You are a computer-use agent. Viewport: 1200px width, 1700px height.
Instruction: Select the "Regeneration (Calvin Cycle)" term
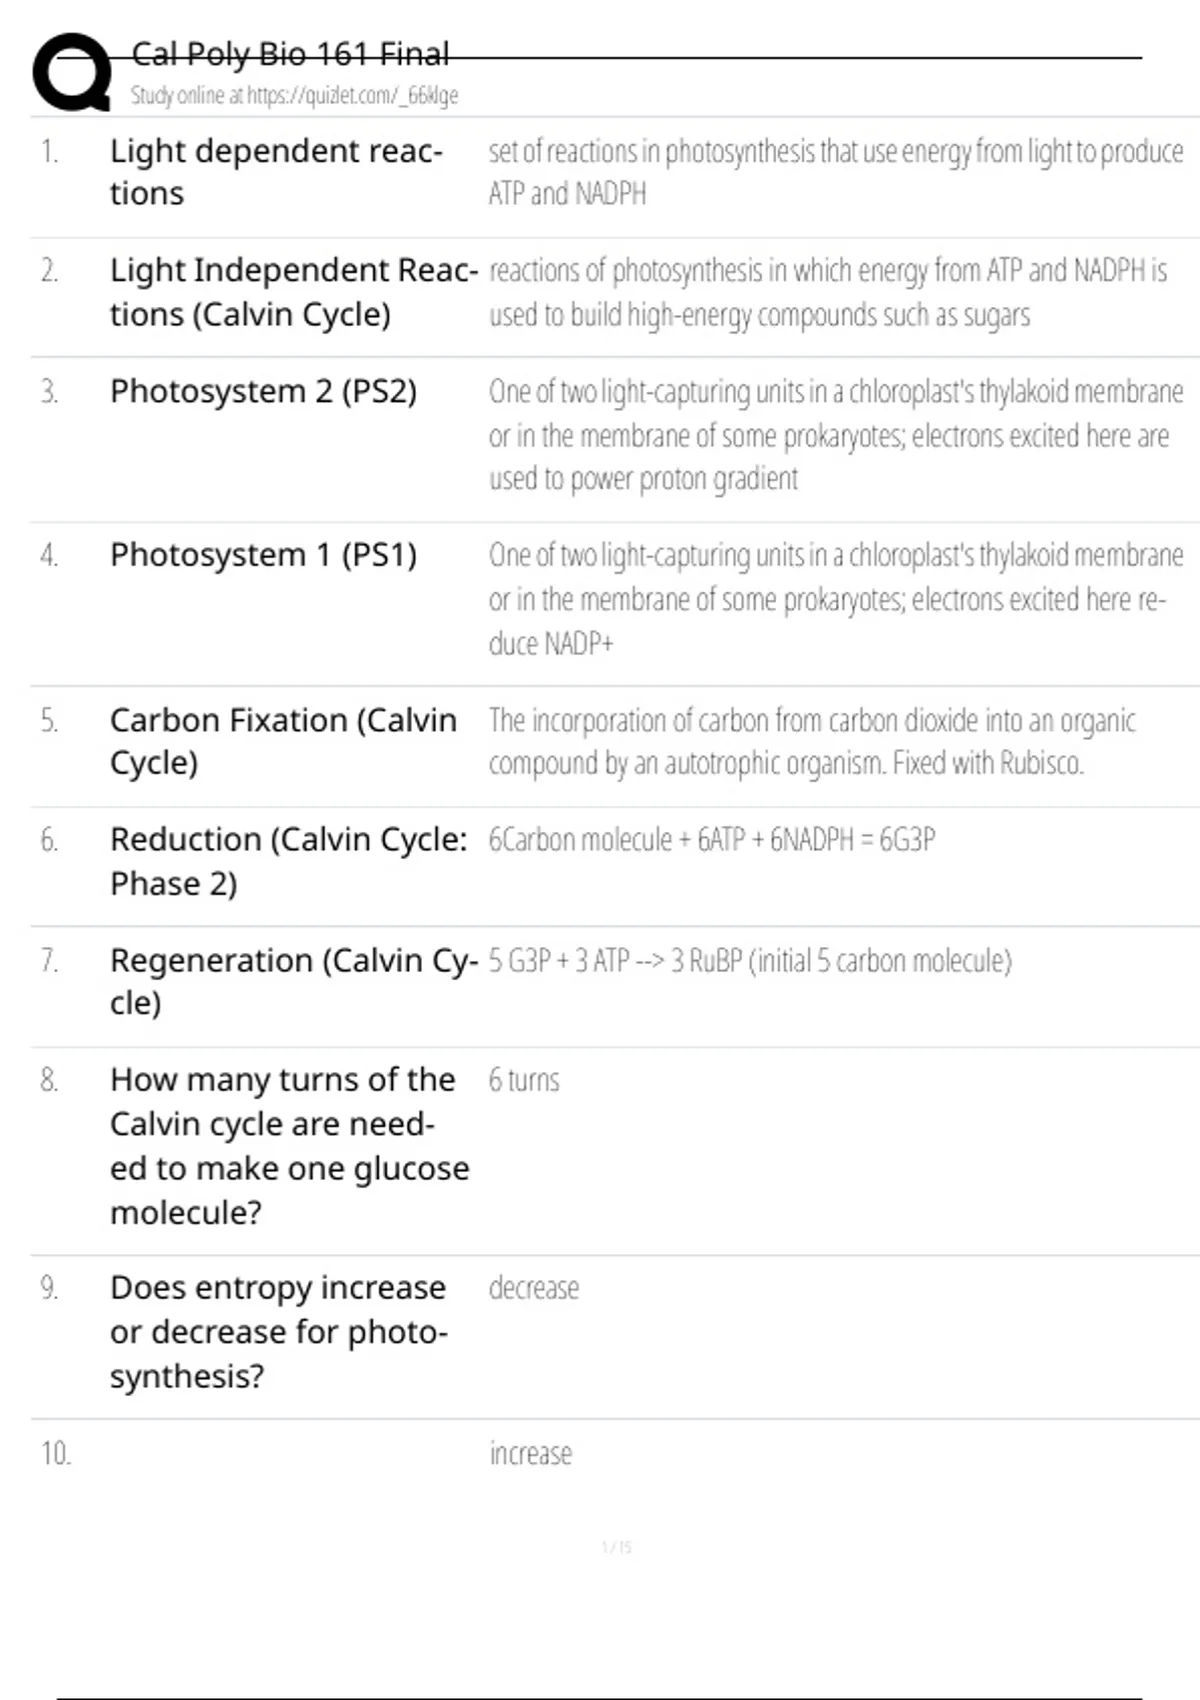point(293,981)
